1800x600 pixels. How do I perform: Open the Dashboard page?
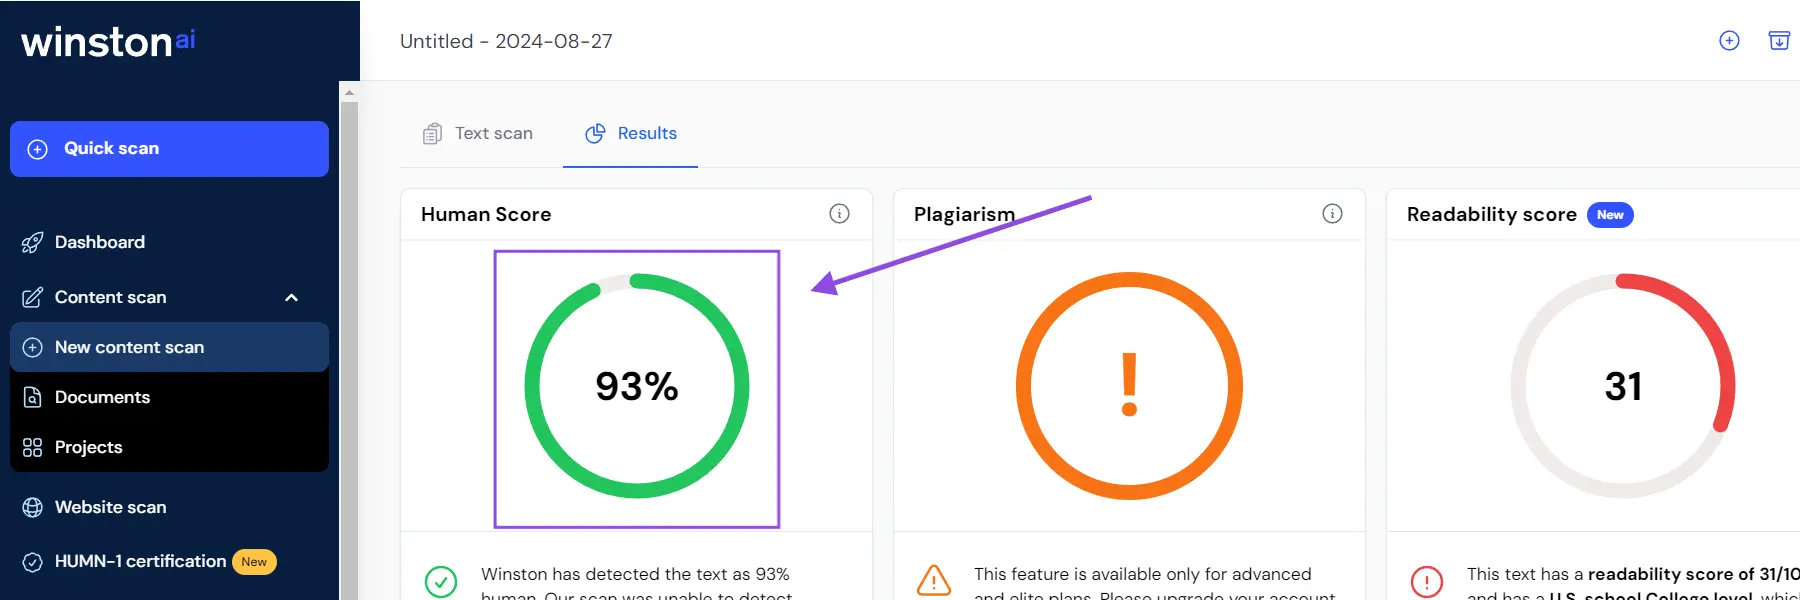[x=99, y=242]
